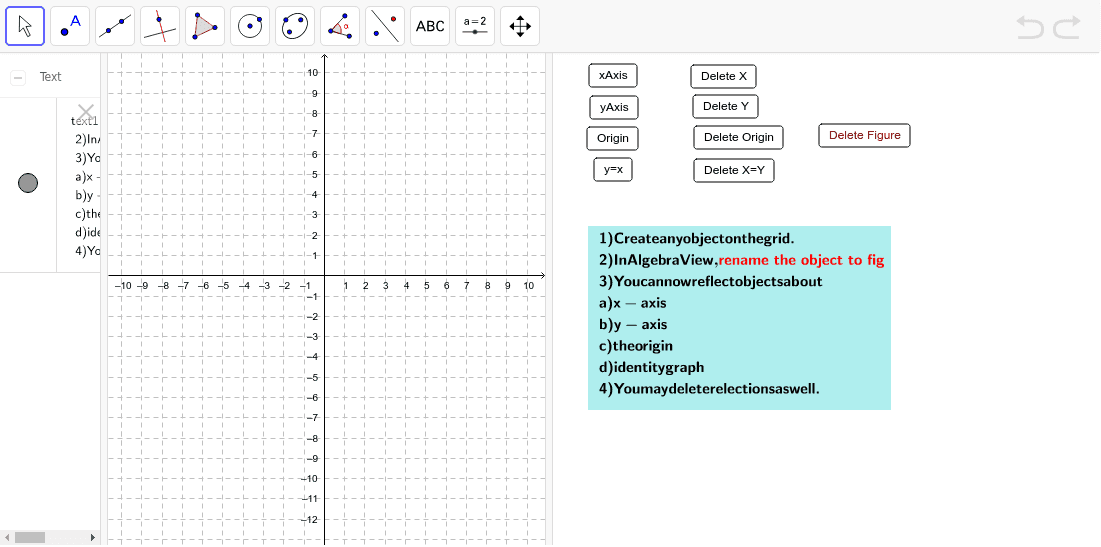The height and width of the screenshot is (547, 1101).
Task: Click the y=x reflection button
Action: point(613,169)
